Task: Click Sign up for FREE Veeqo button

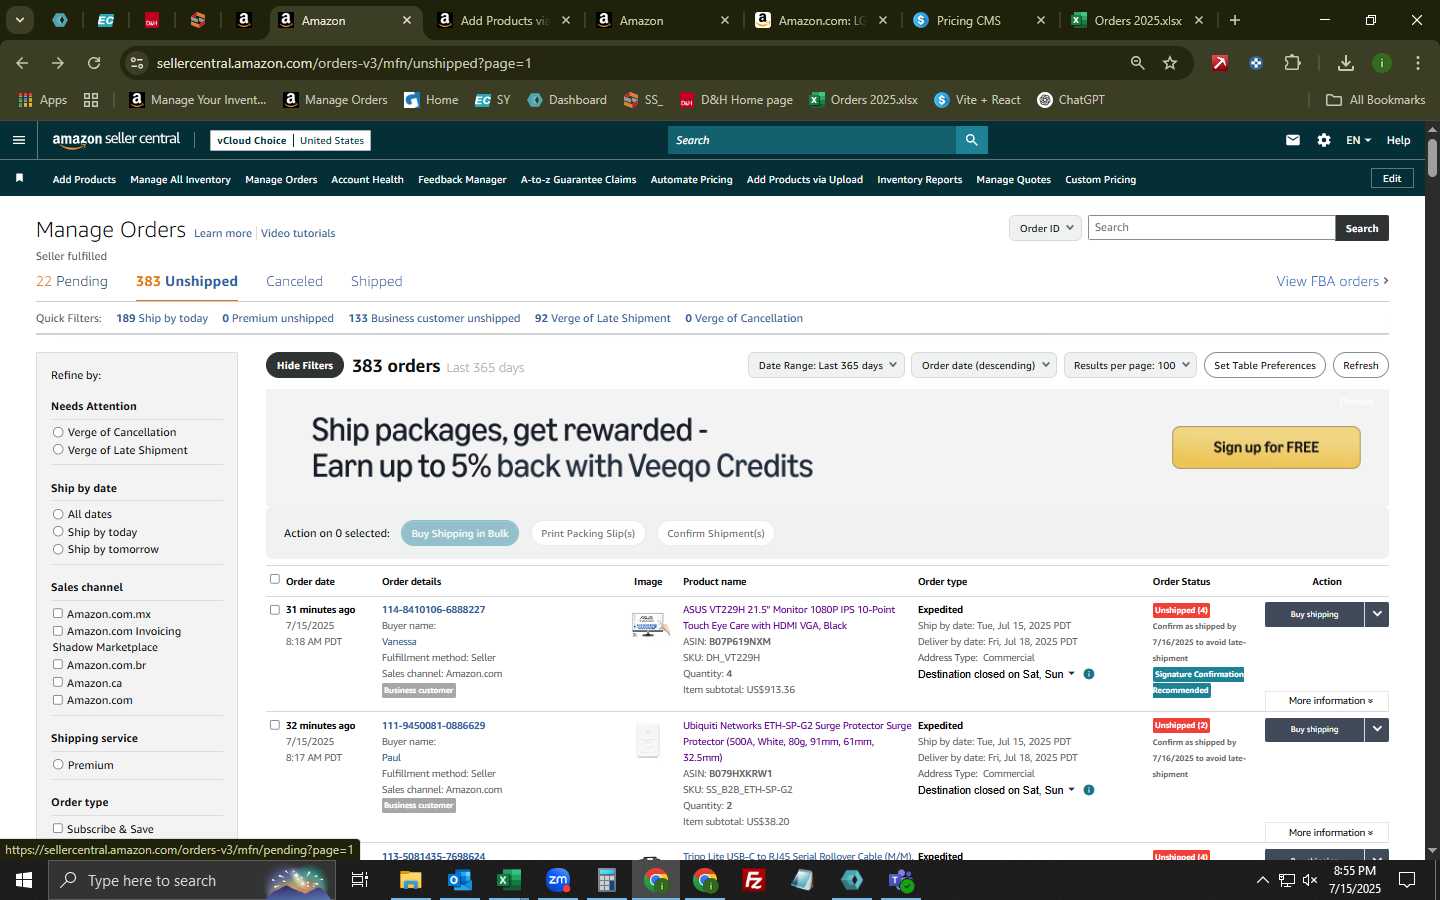Action: [1266, 447]
